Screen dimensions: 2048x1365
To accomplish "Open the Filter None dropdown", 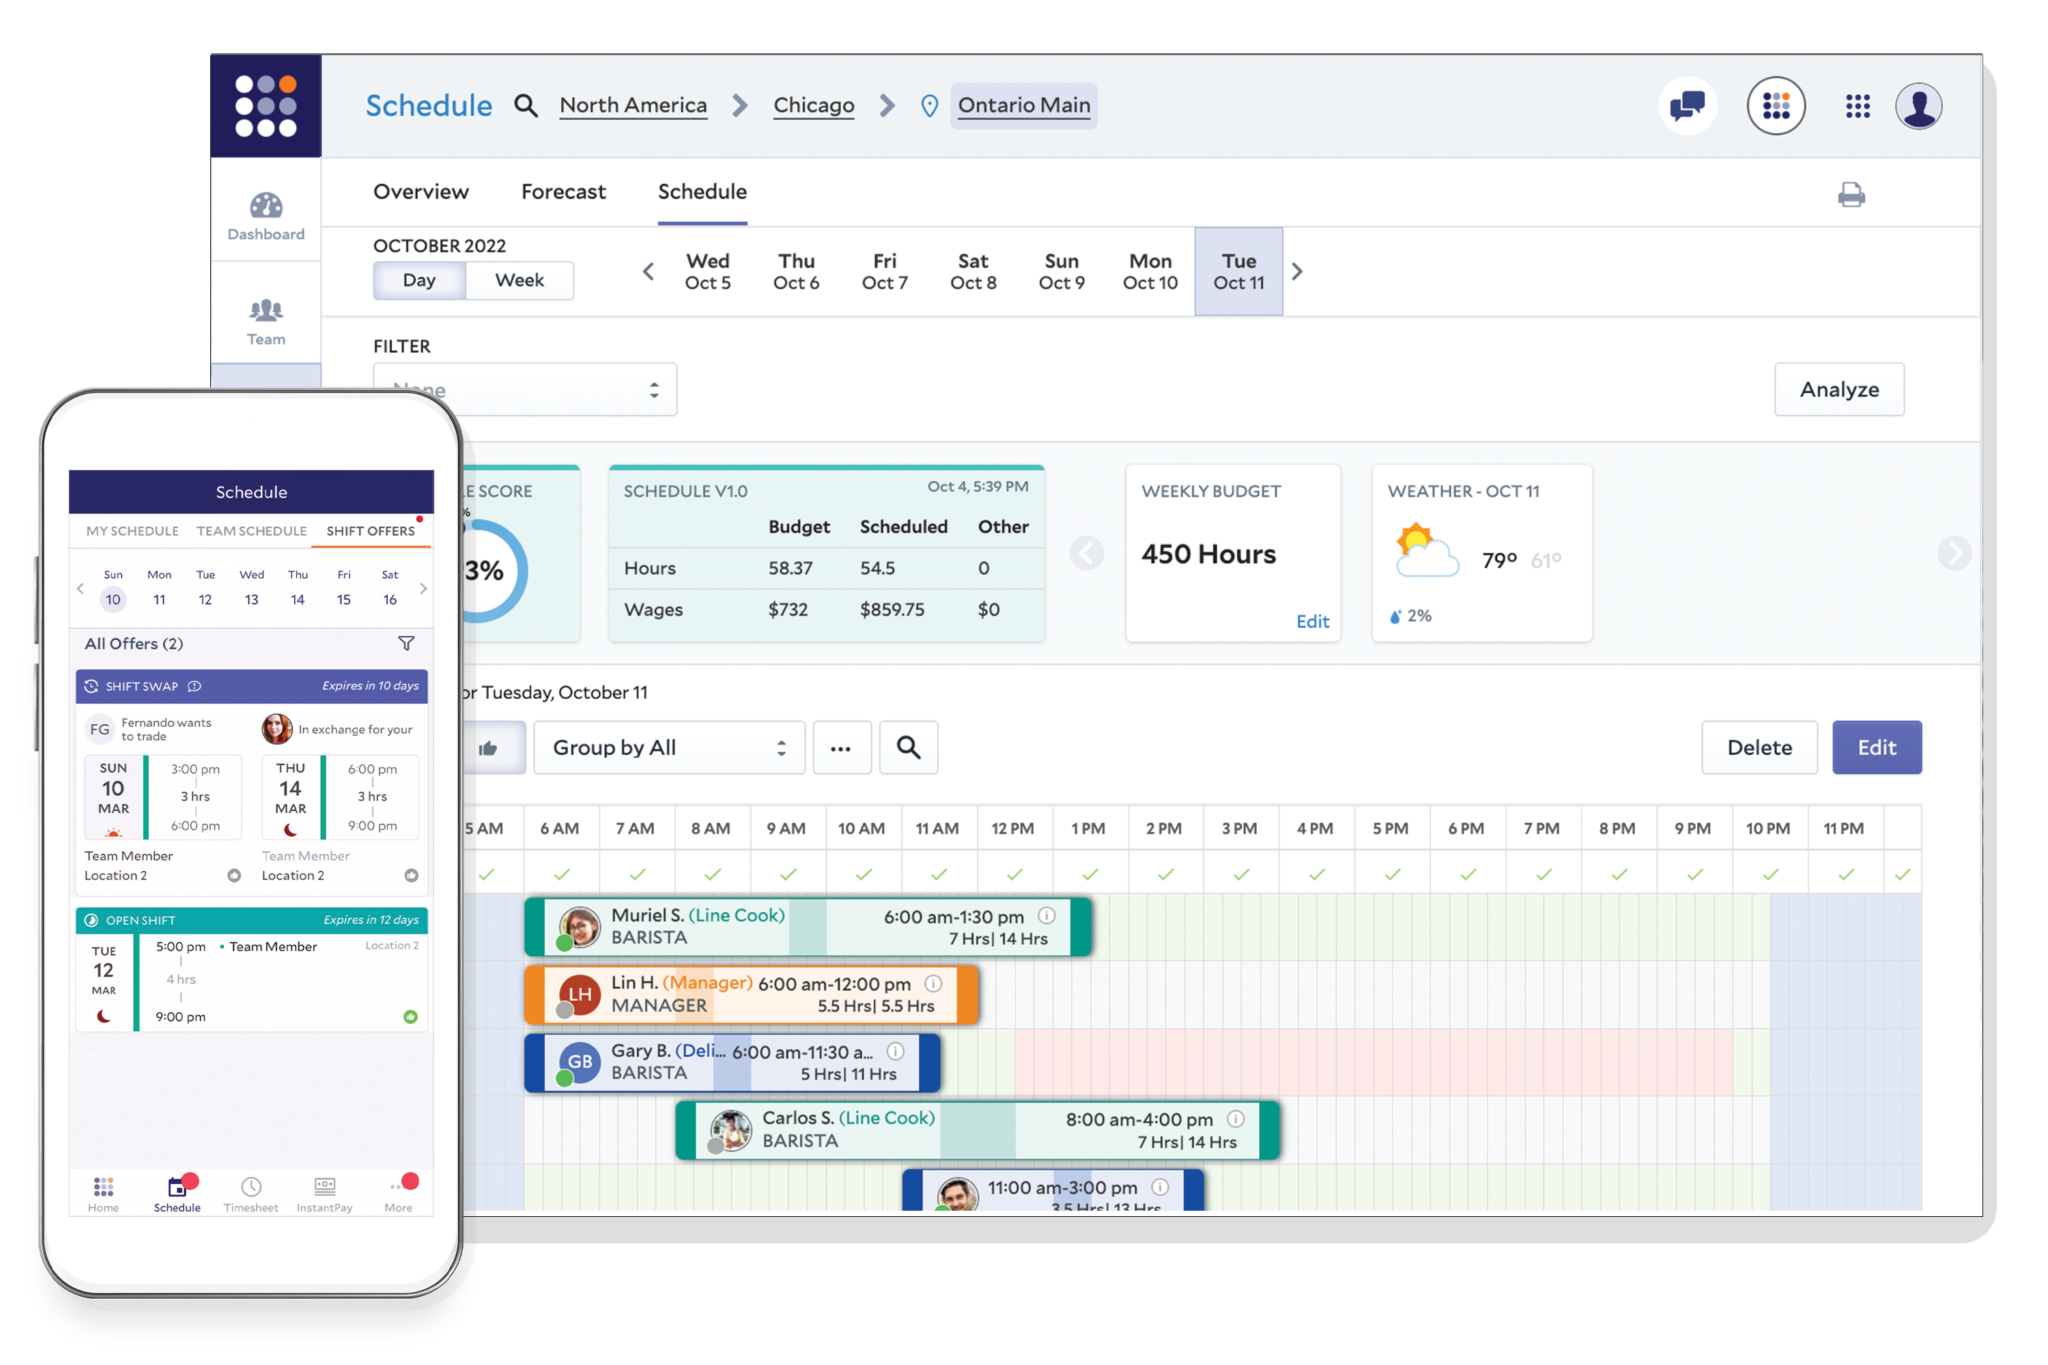I will point(525,389).
